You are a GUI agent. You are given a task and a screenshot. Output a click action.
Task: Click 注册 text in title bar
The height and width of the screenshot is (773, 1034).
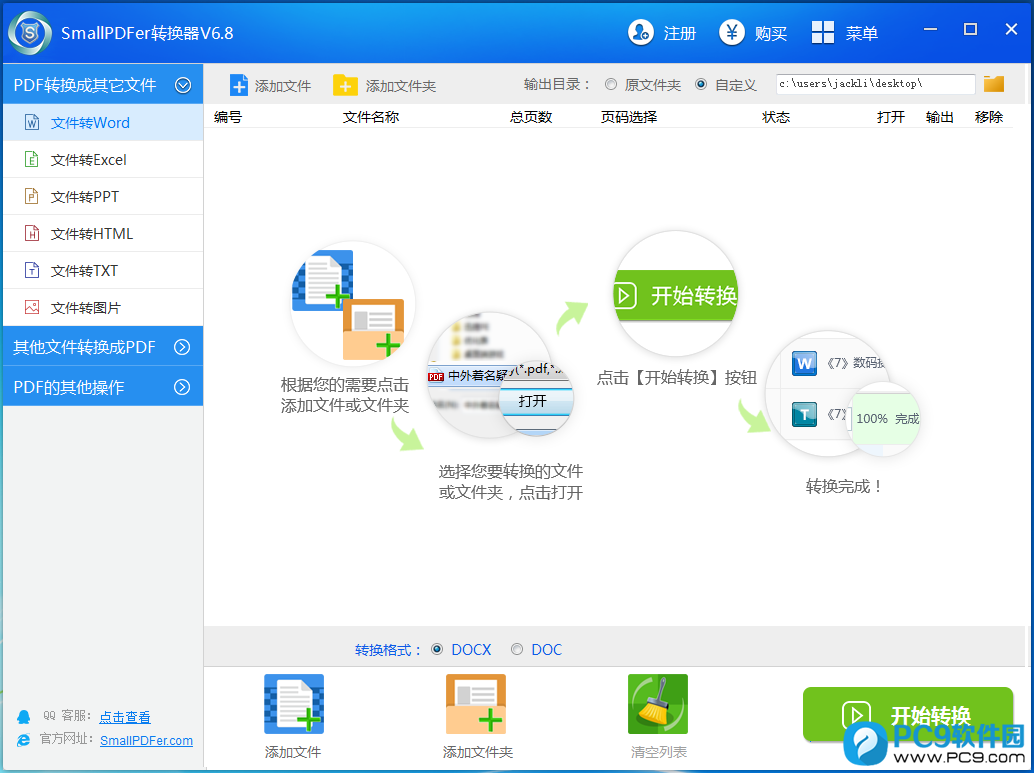click(x=680, y=33)
